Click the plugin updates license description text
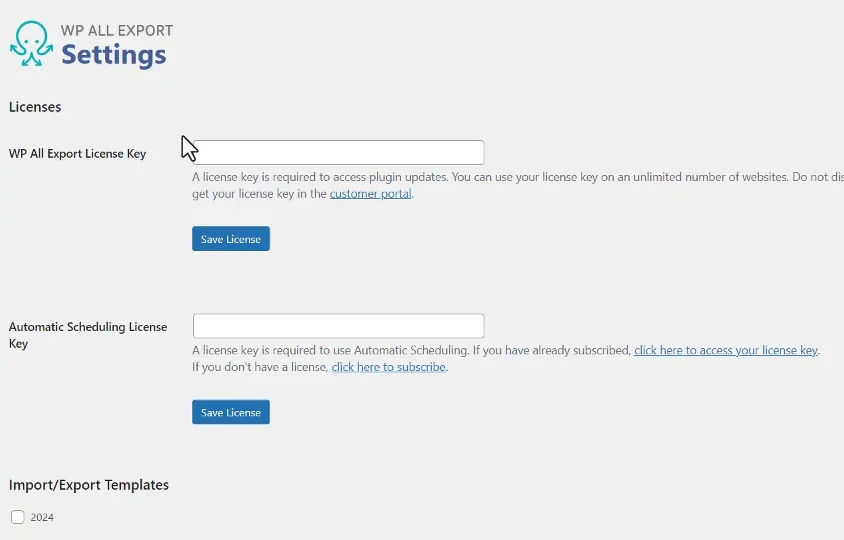Screen dimensions: 844x540 [500, 177]
